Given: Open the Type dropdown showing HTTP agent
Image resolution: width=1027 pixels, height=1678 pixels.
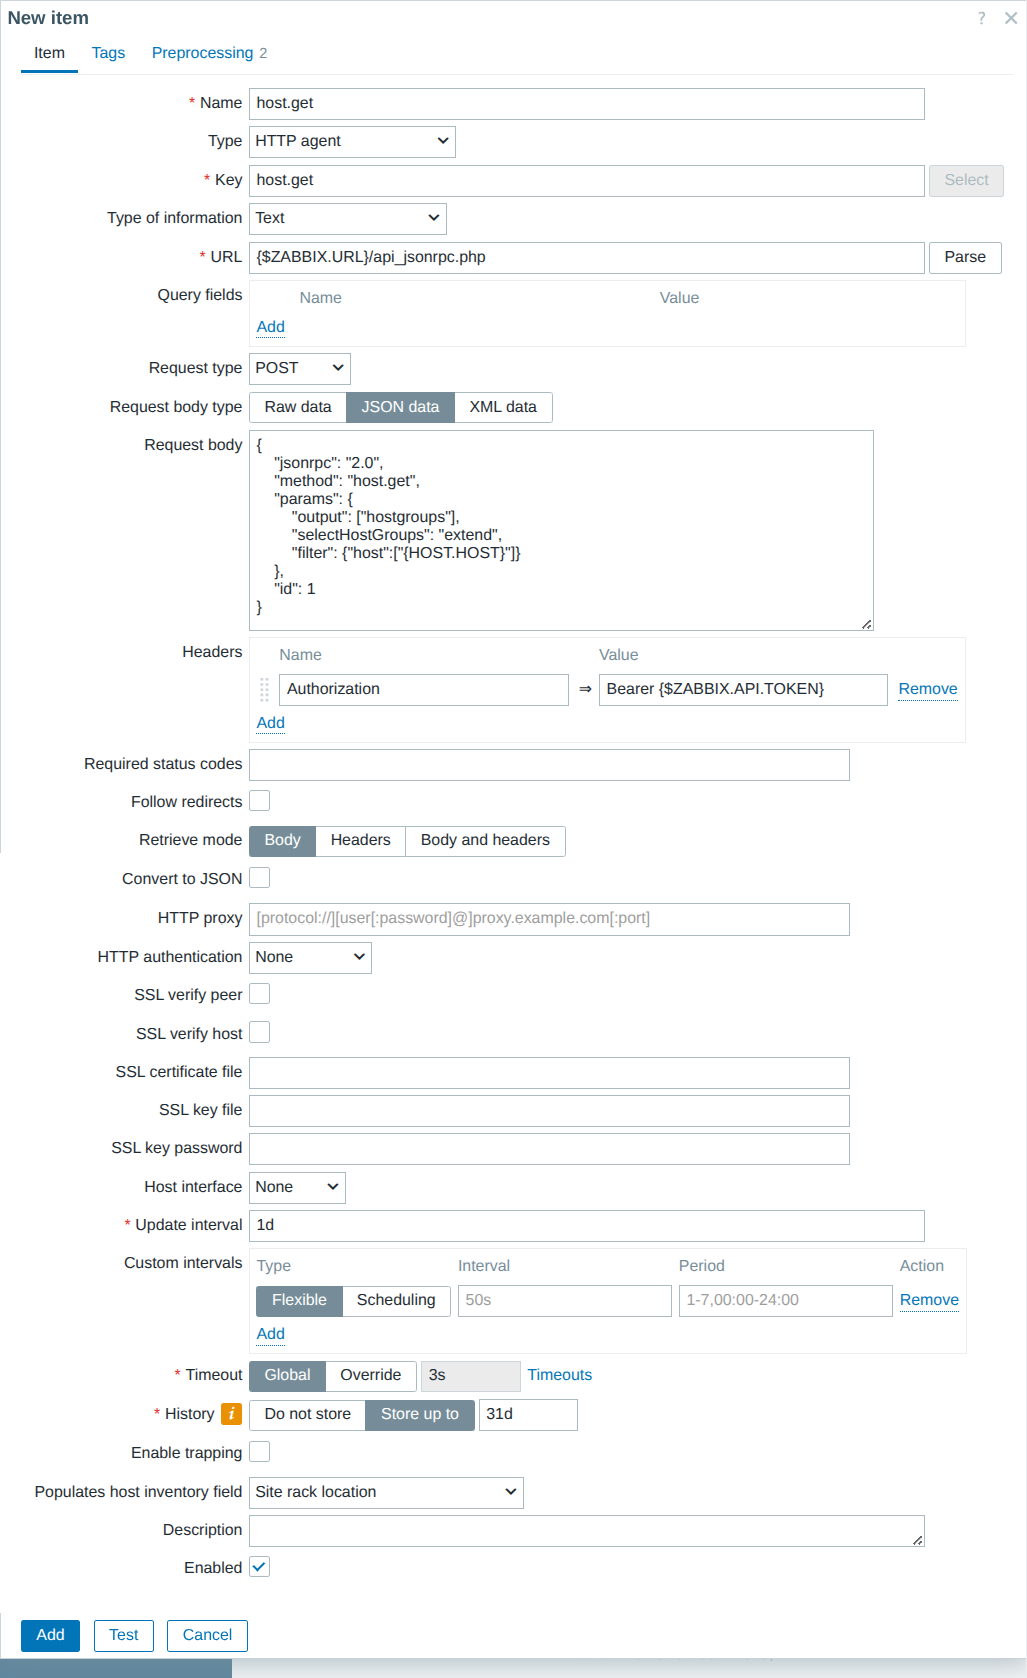Looking at the screenshot, I should point(352,141).
